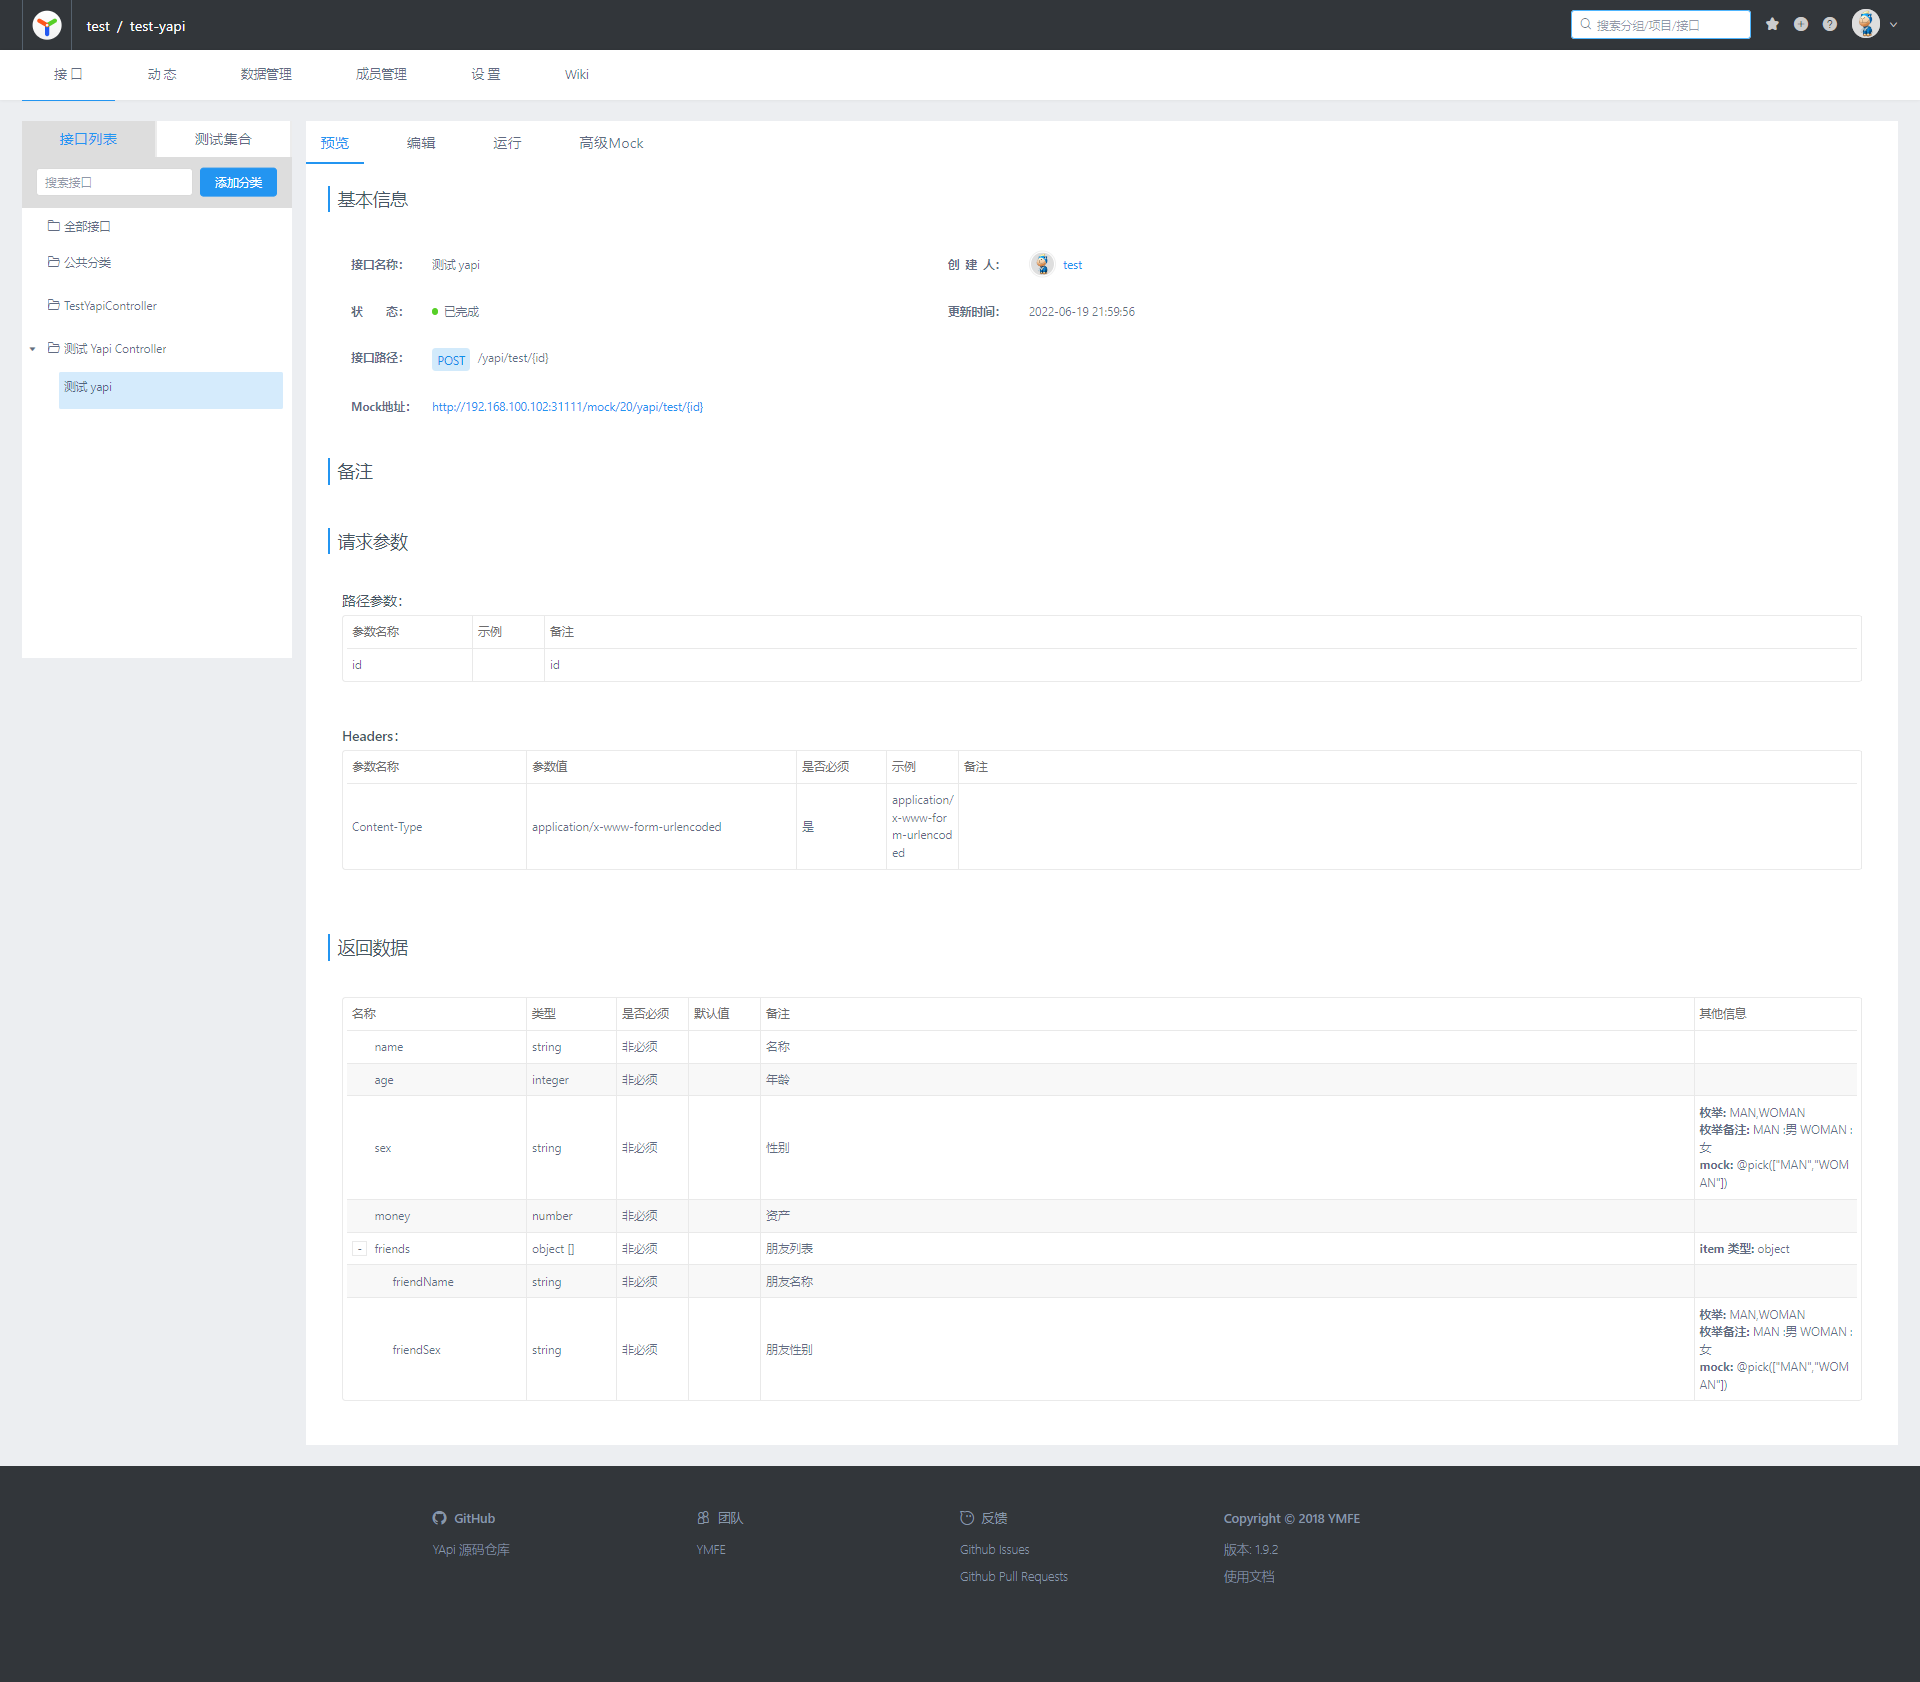Collapse the 测试 Yapi Controller category
This screenshot has width=1920, height=1682.
(33, 349)
